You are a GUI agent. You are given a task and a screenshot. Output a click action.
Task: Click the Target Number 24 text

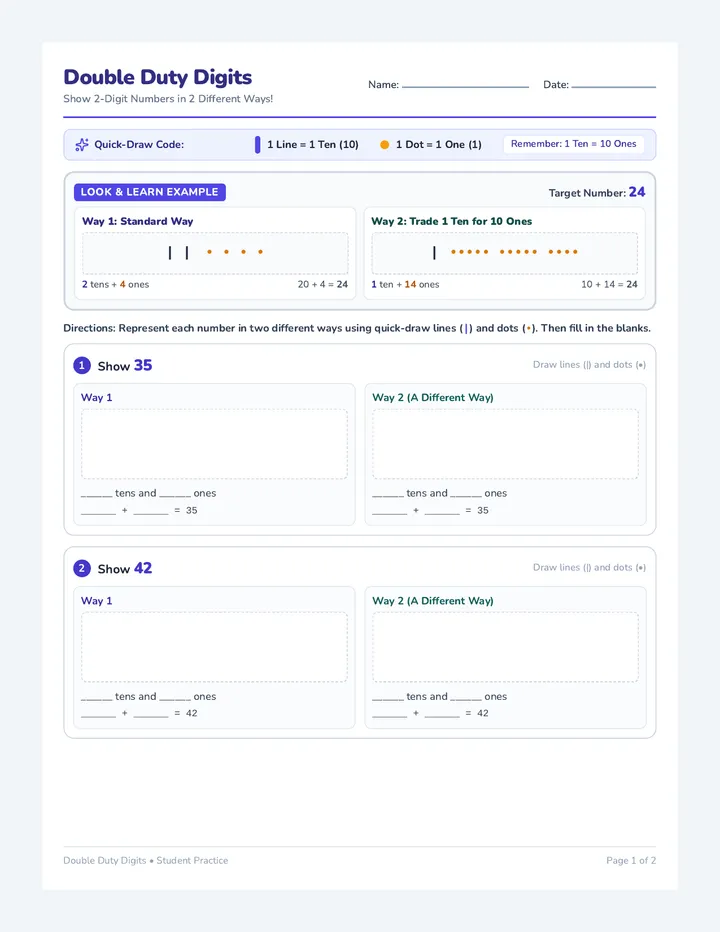point(597,192)
